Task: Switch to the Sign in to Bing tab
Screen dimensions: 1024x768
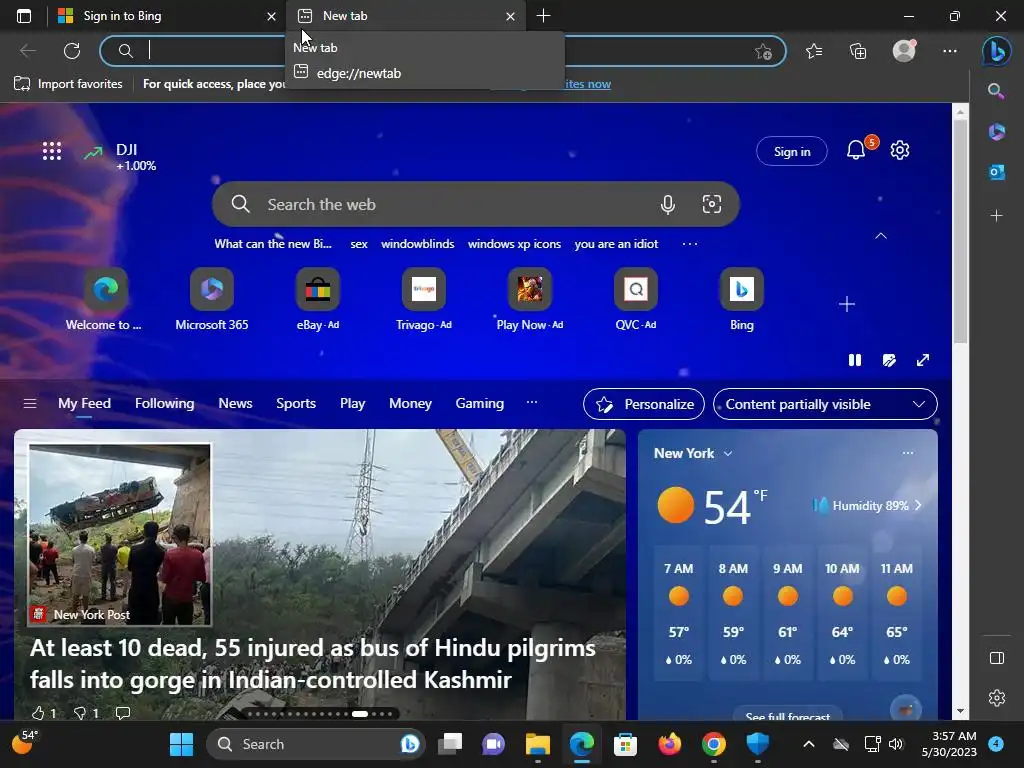Action: click(167, 16)
